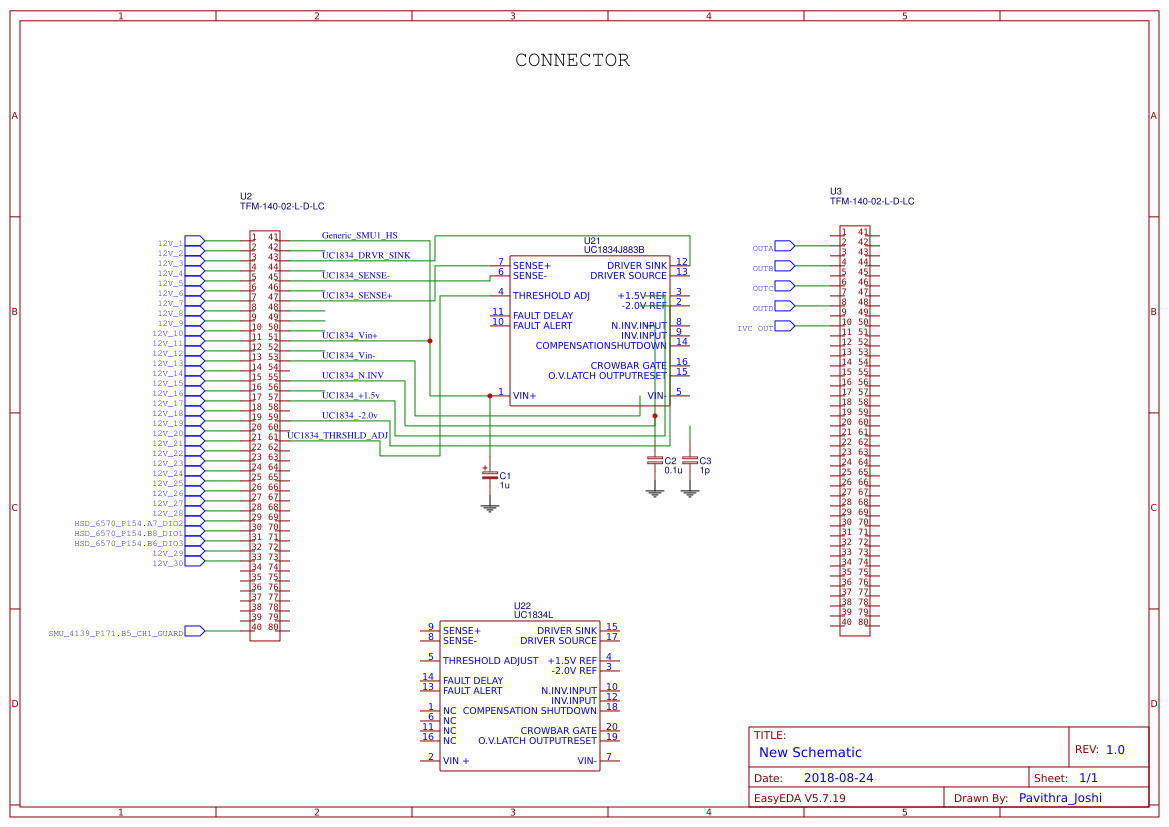Click the DRIVER SOURCE pin label on U21
The height and width of the screenshot is (827, 1169).
click(628, 276)
